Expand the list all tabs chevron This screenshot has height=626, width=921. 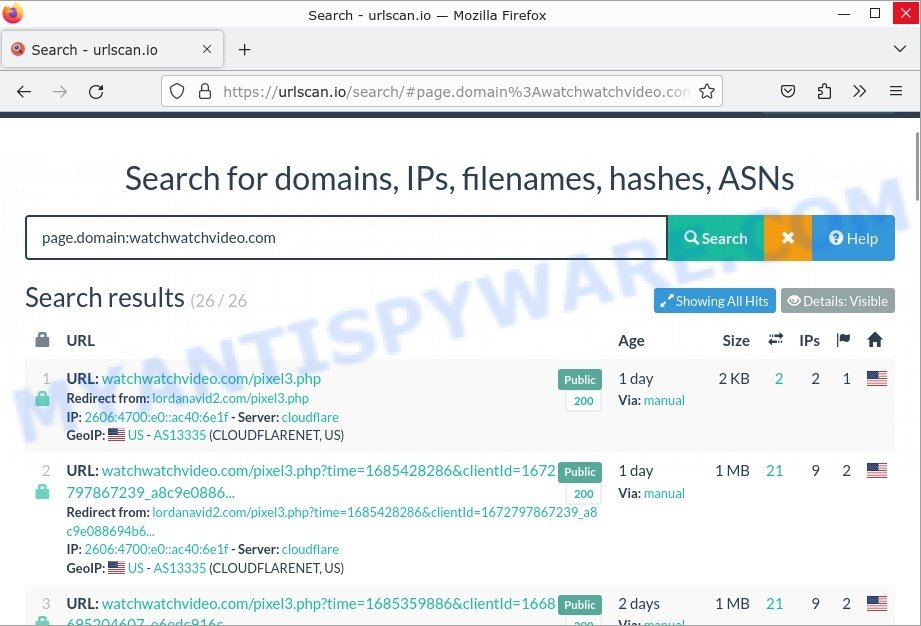click(899, 49)
